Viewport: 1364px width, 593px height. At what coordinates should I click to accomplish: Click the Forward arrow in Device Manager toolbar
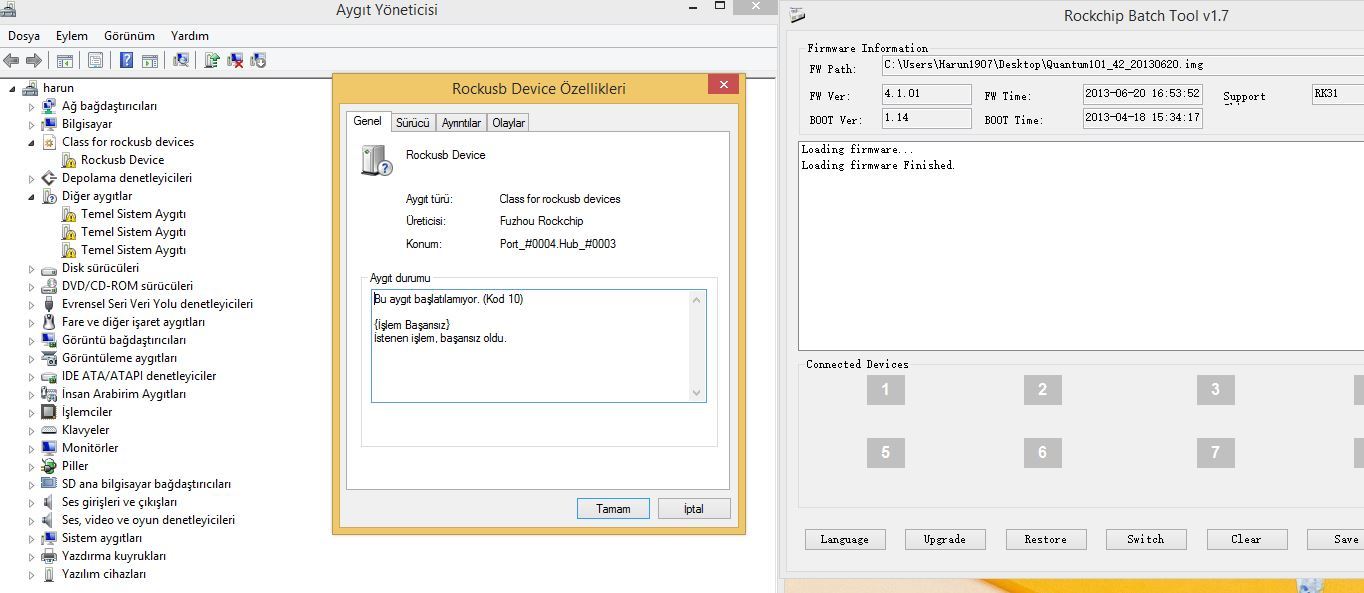(x=34, y=61)
